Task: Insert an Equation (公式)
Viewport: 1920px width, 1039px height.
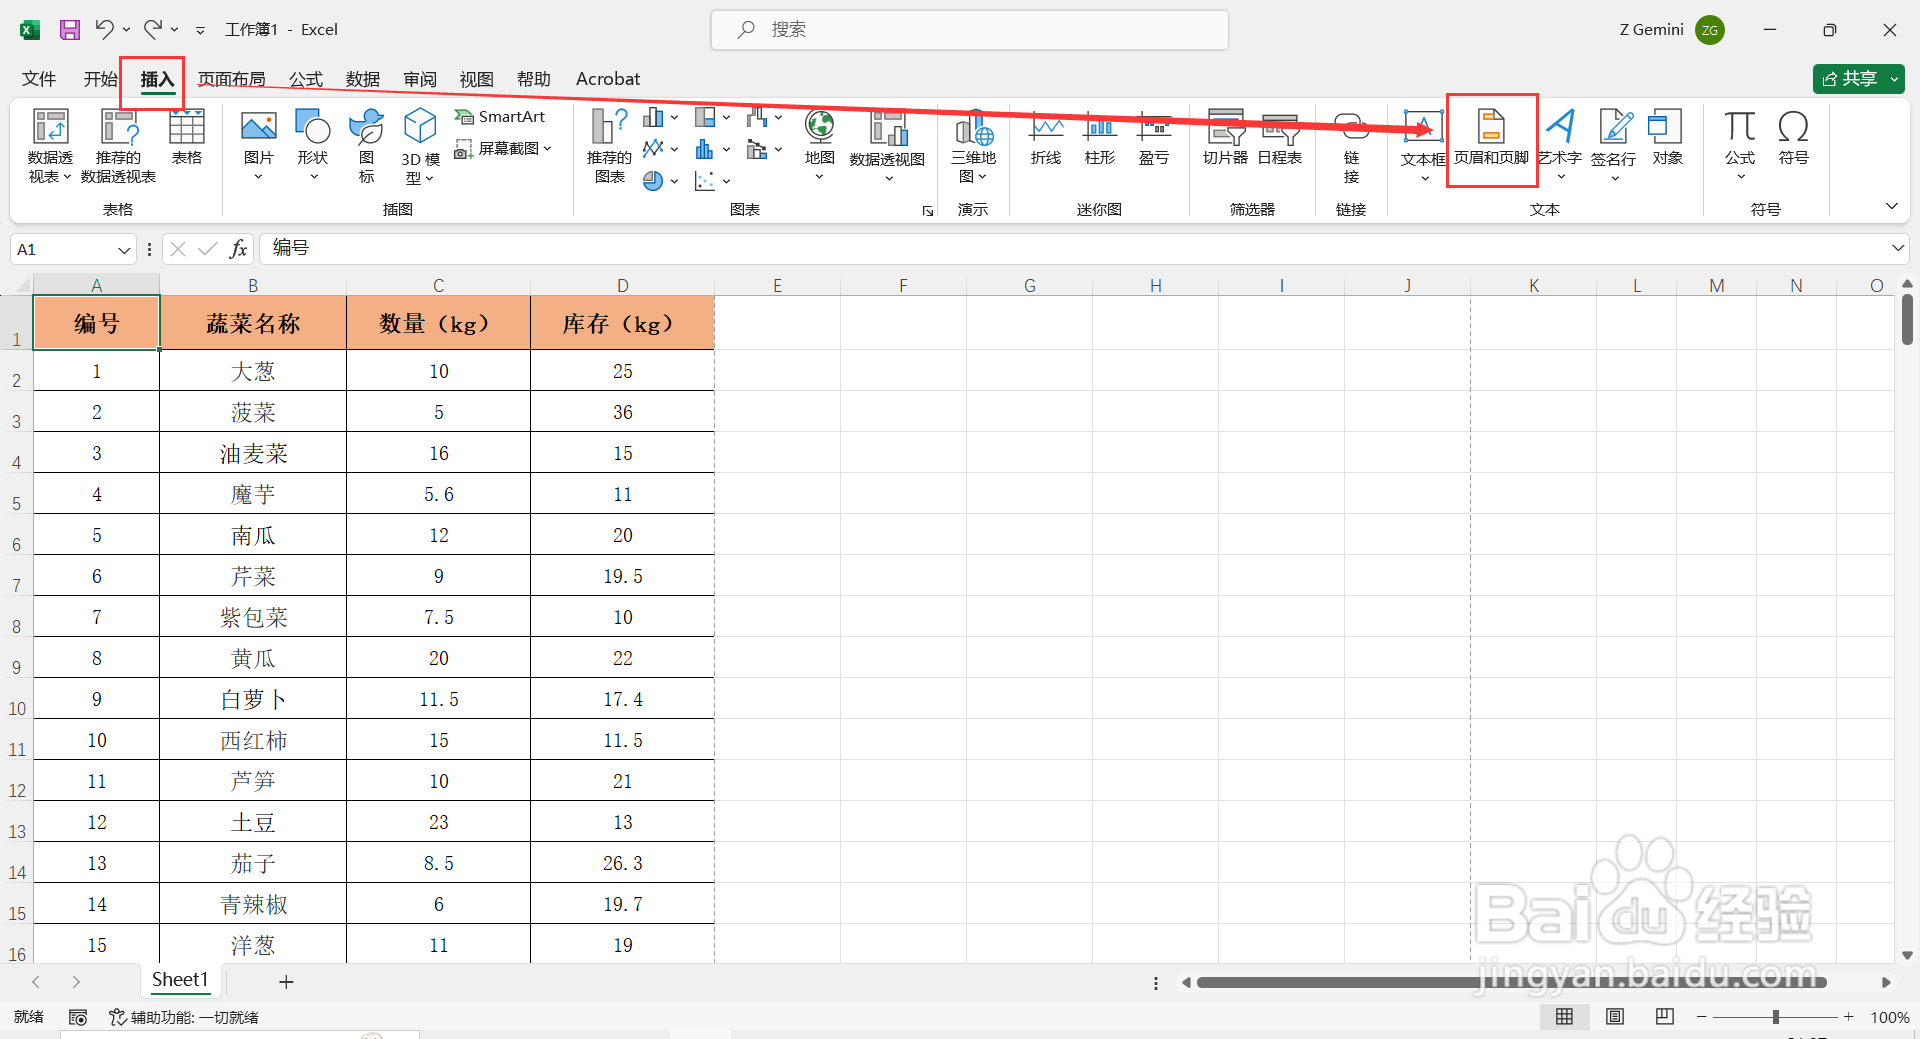Action: (x=1740, y=145)
